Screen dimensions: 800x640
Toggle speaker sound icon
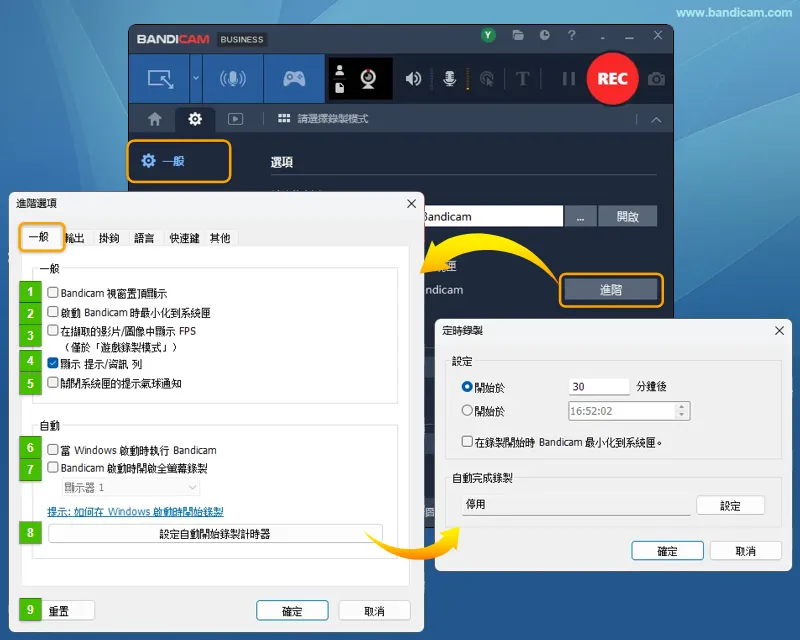point(413,79)
